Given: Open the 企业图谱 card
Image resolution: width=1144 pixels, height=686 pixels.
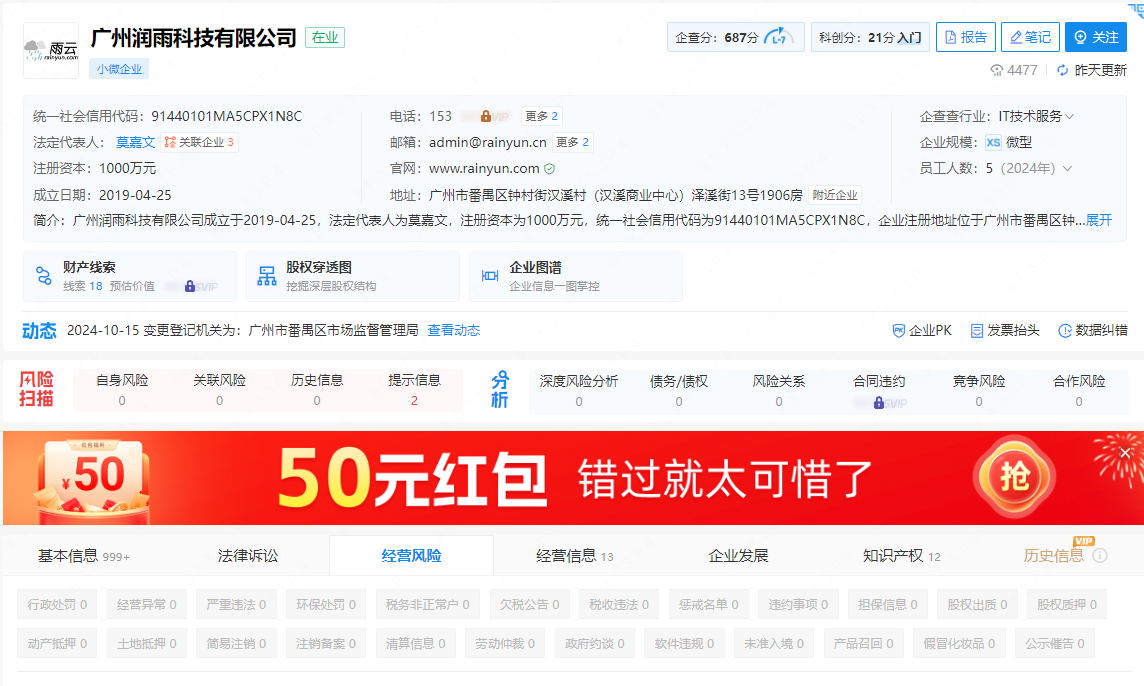Looking at the screenshot, I should (576, 277).
